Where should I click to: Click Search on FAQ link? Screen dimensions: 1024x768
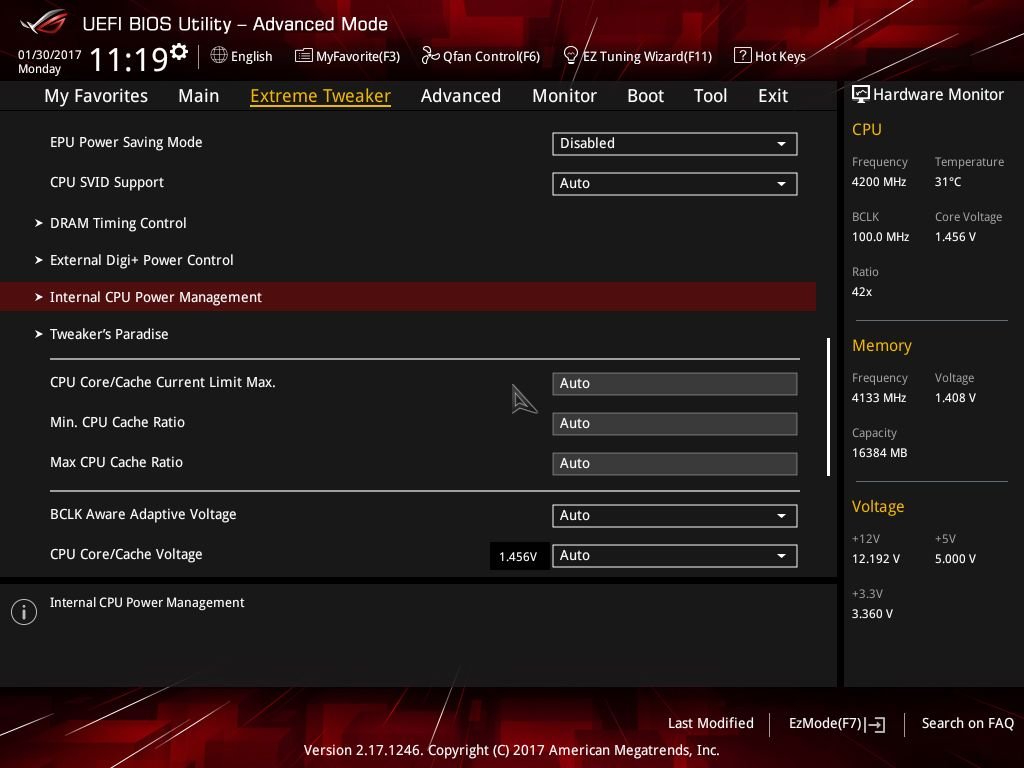point(967,723)
